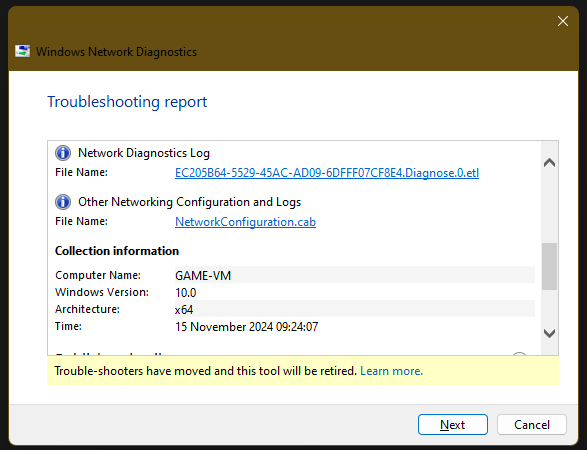Screen dimensions: 587x450
Task: Select the time value 15 November 2024 09:24:07
Action: [x=246, y=327]
